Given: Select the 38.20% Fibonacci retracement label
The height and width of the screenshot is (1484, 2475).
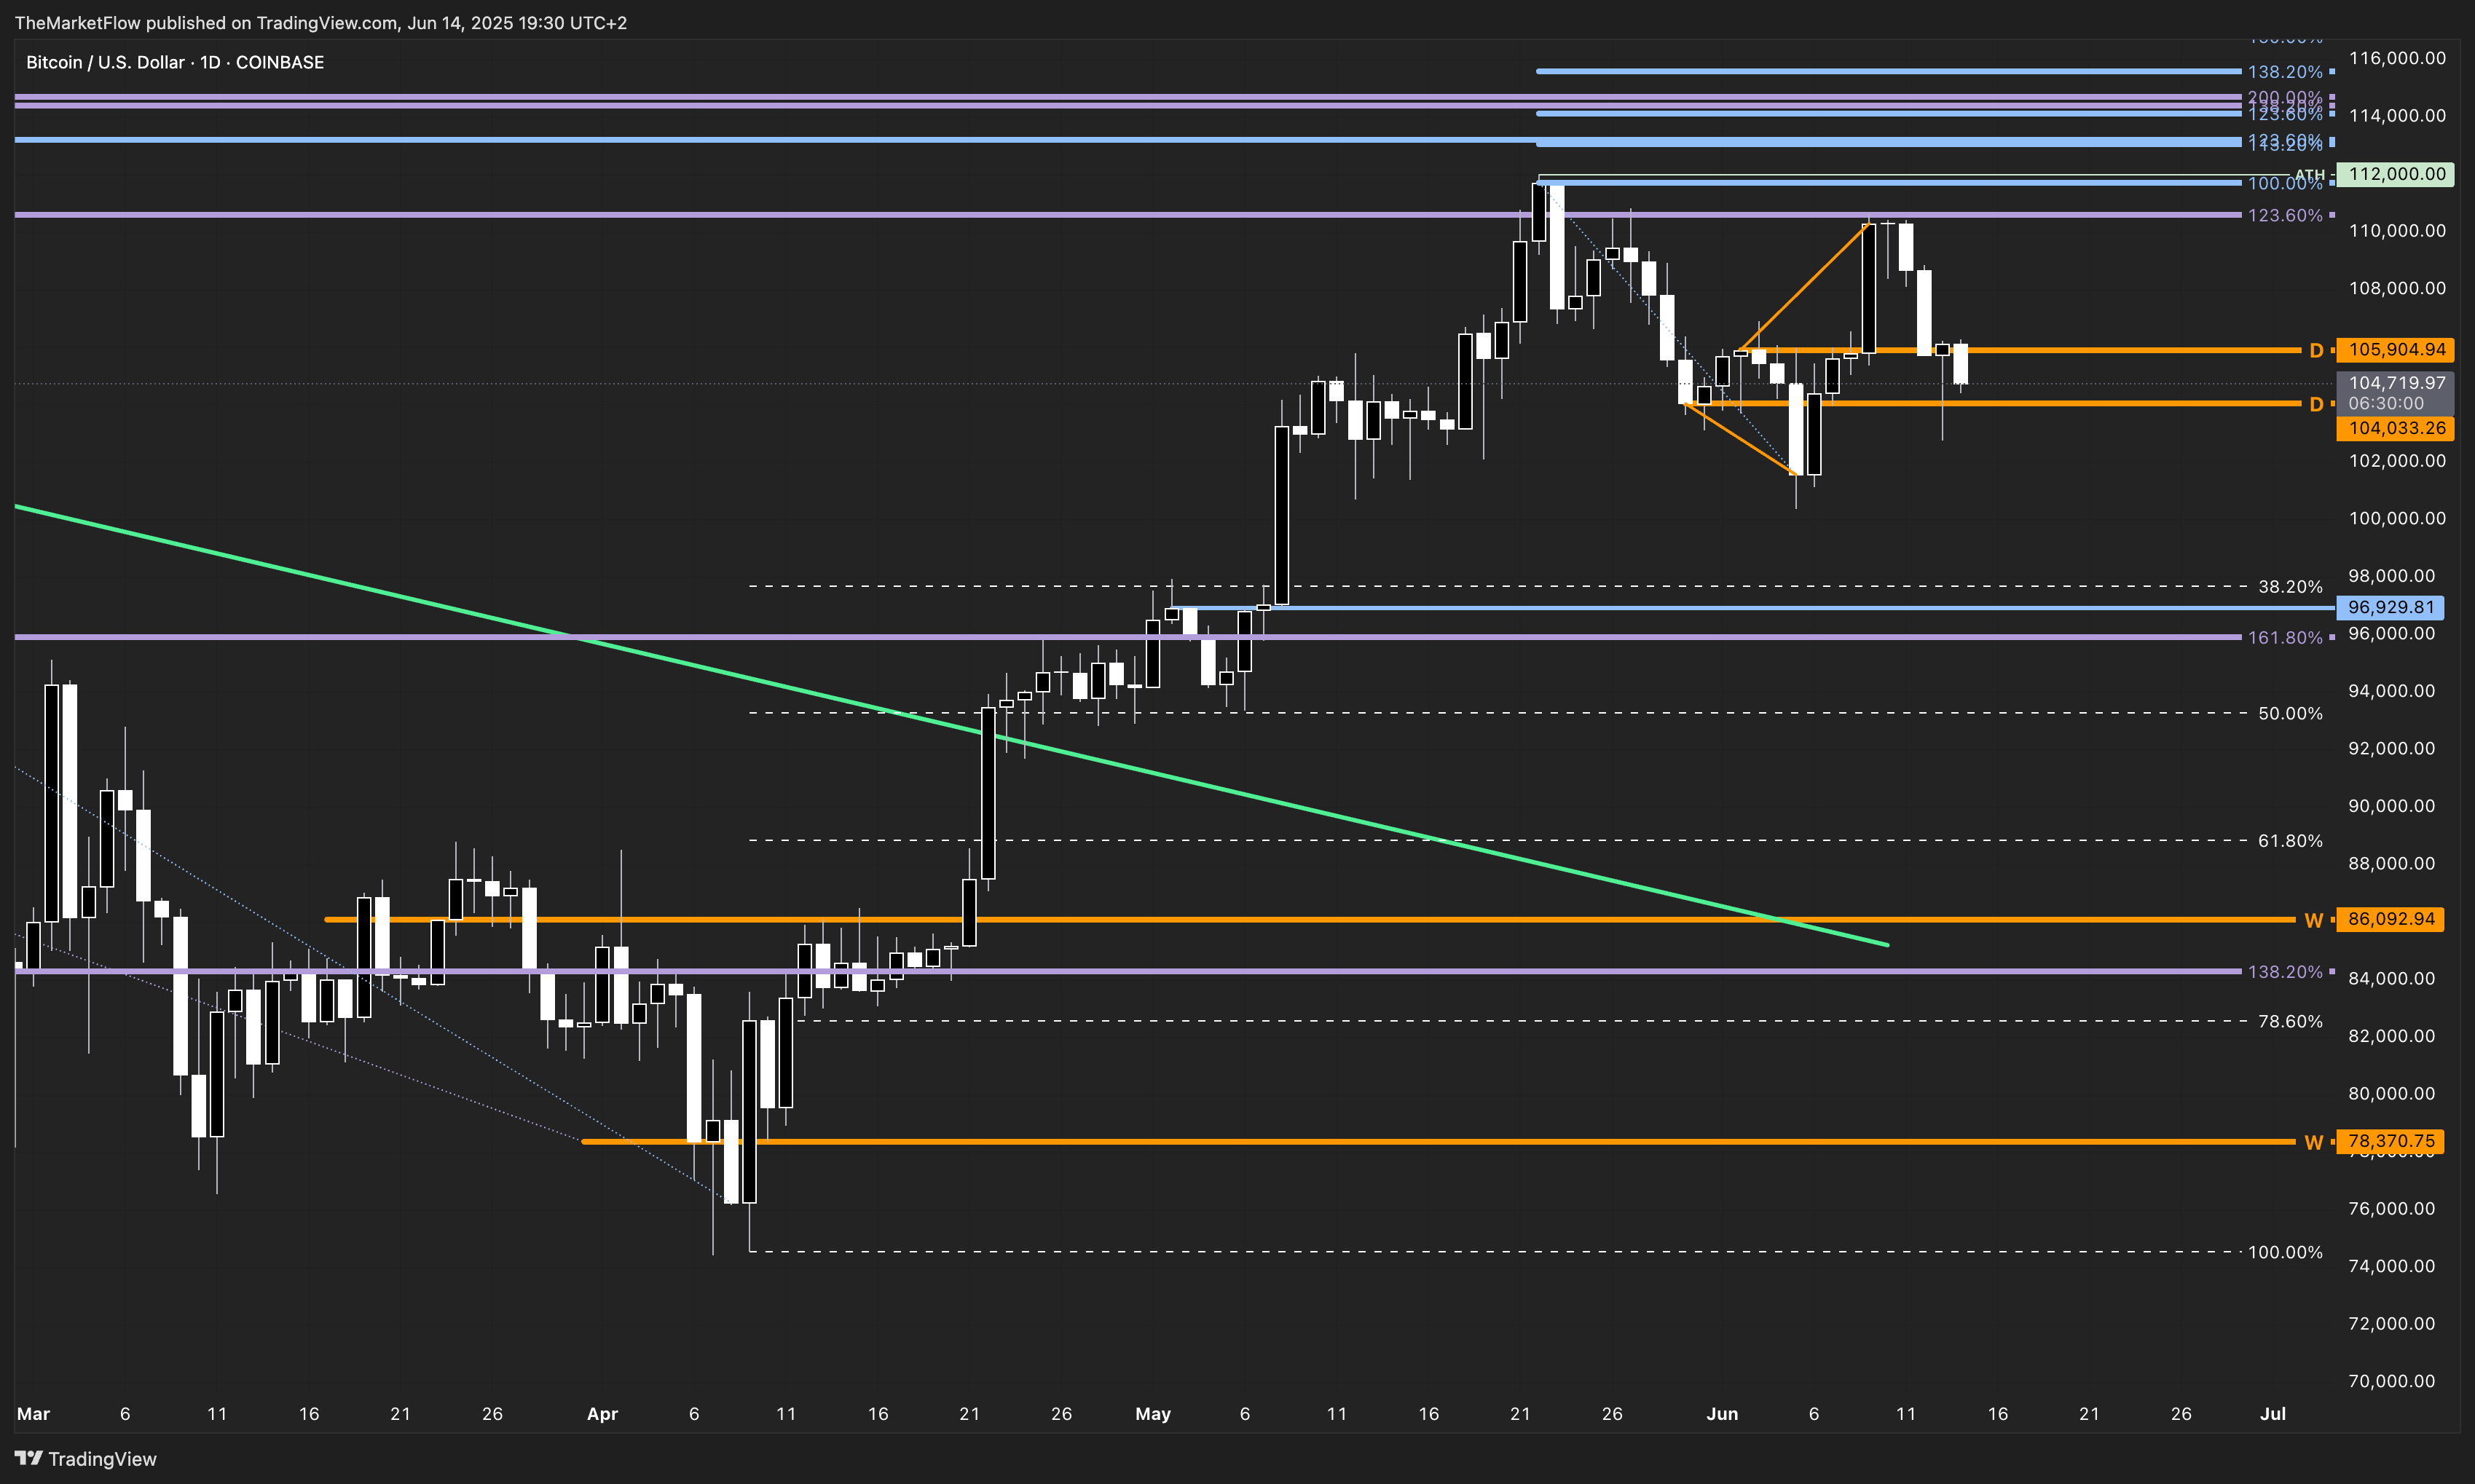Looking at the screenshot, I should 2289,587.
